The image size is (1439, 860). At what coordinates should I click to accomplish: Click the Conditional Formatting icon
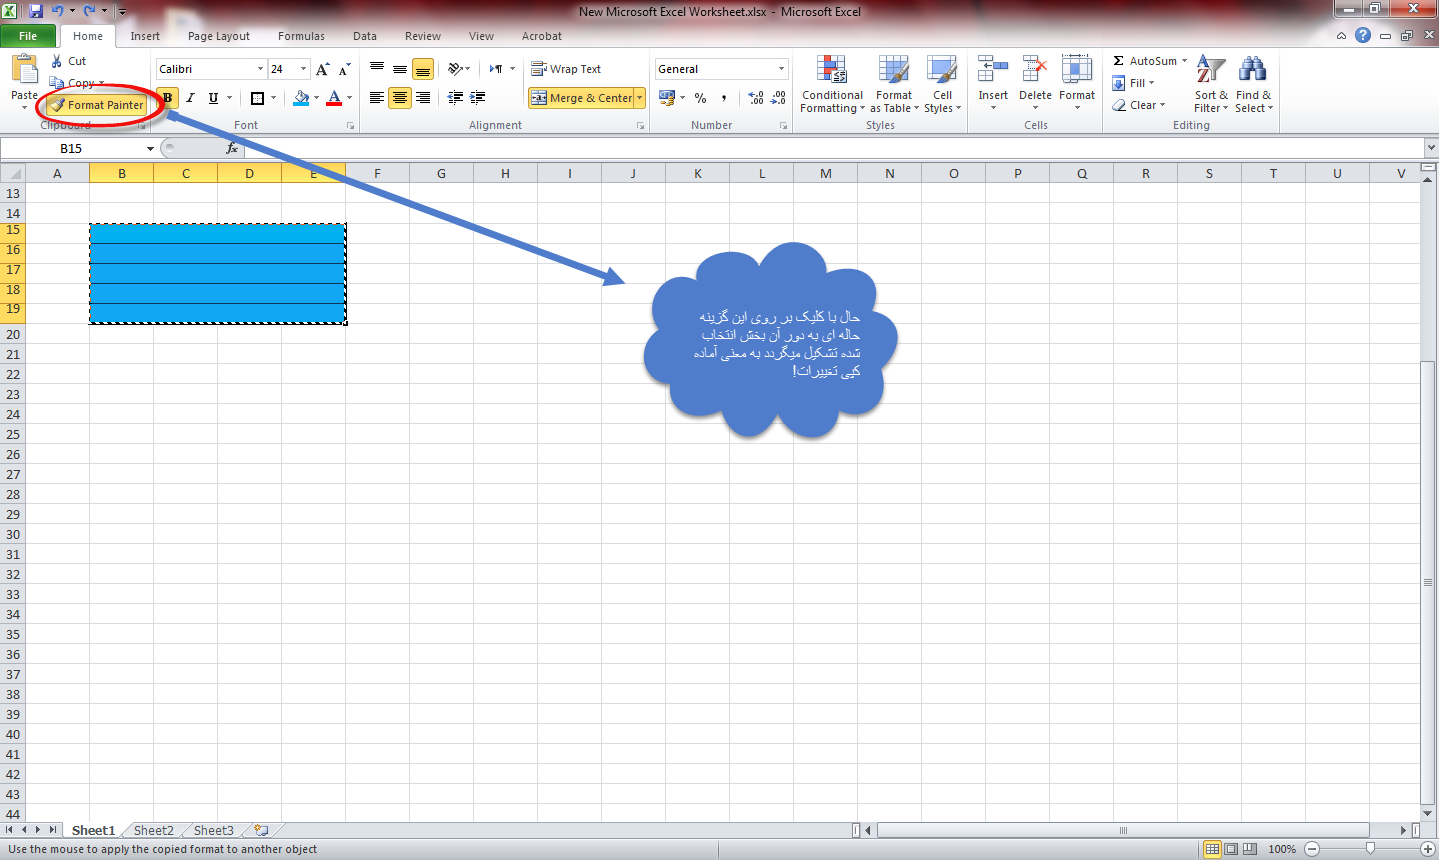(x=832, y=70)
